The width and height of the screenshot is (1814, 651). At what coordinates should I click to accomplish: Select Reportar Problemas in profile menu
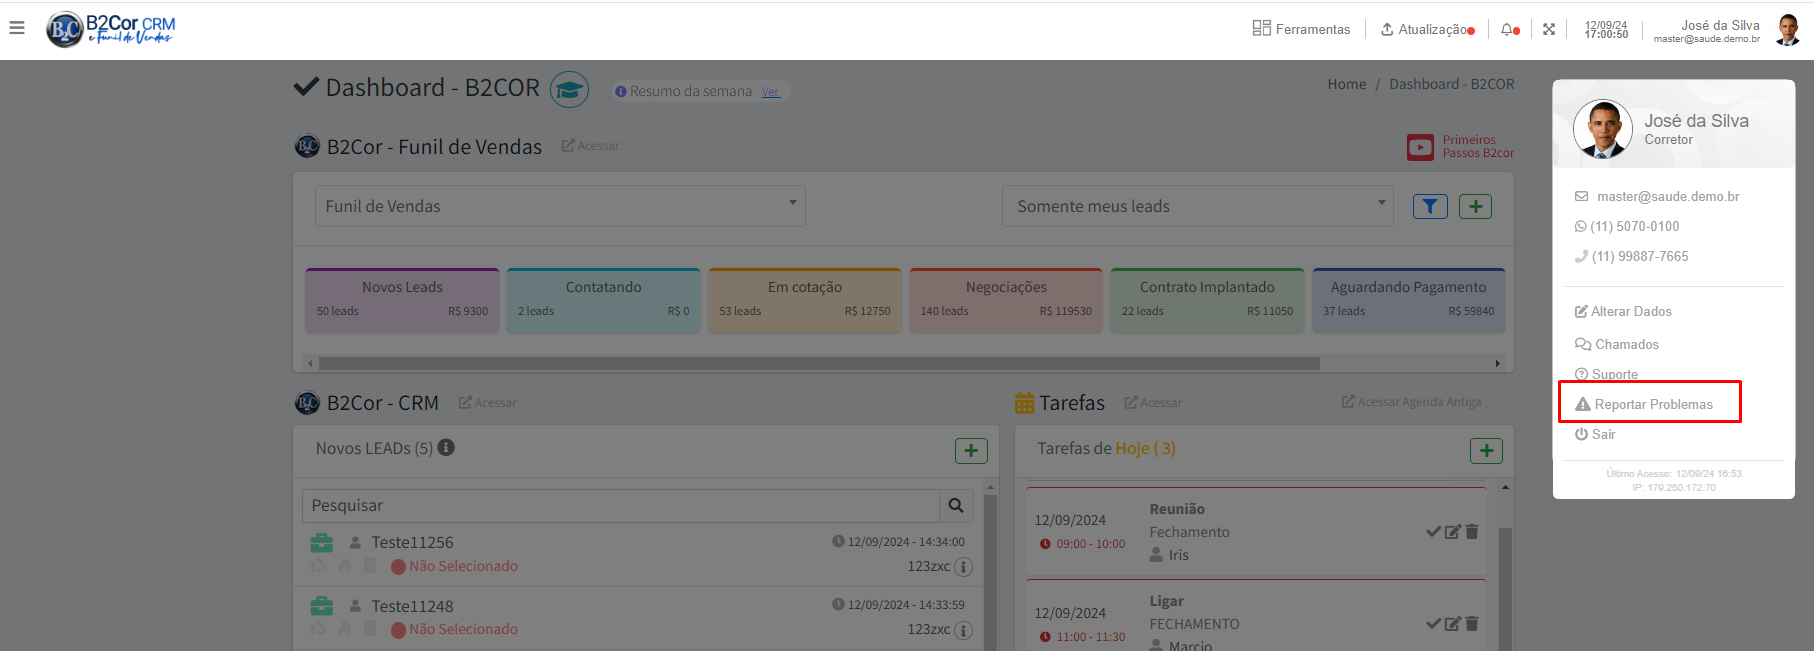coord(1652,404)
